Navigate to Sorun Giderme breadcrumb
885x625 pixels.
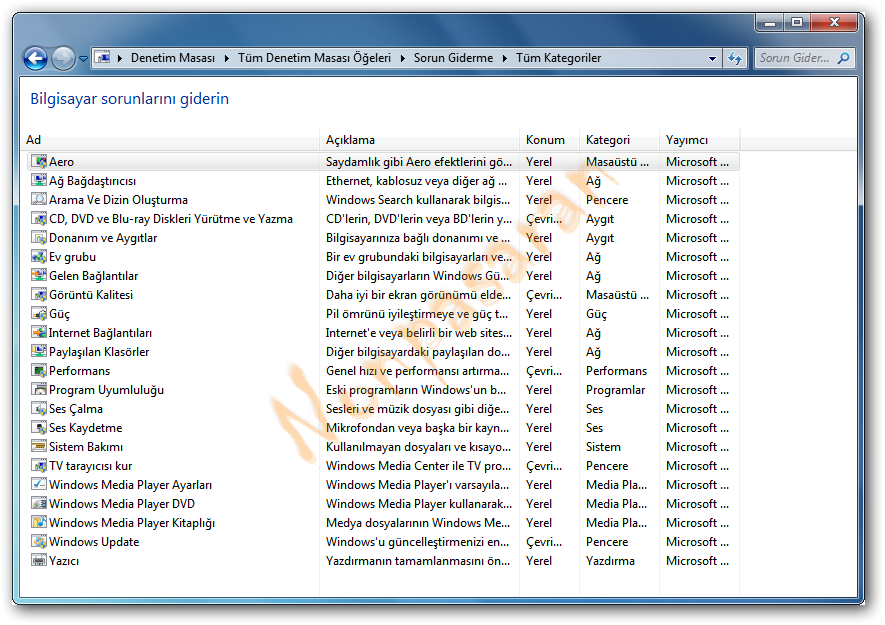tap(453, 58)
